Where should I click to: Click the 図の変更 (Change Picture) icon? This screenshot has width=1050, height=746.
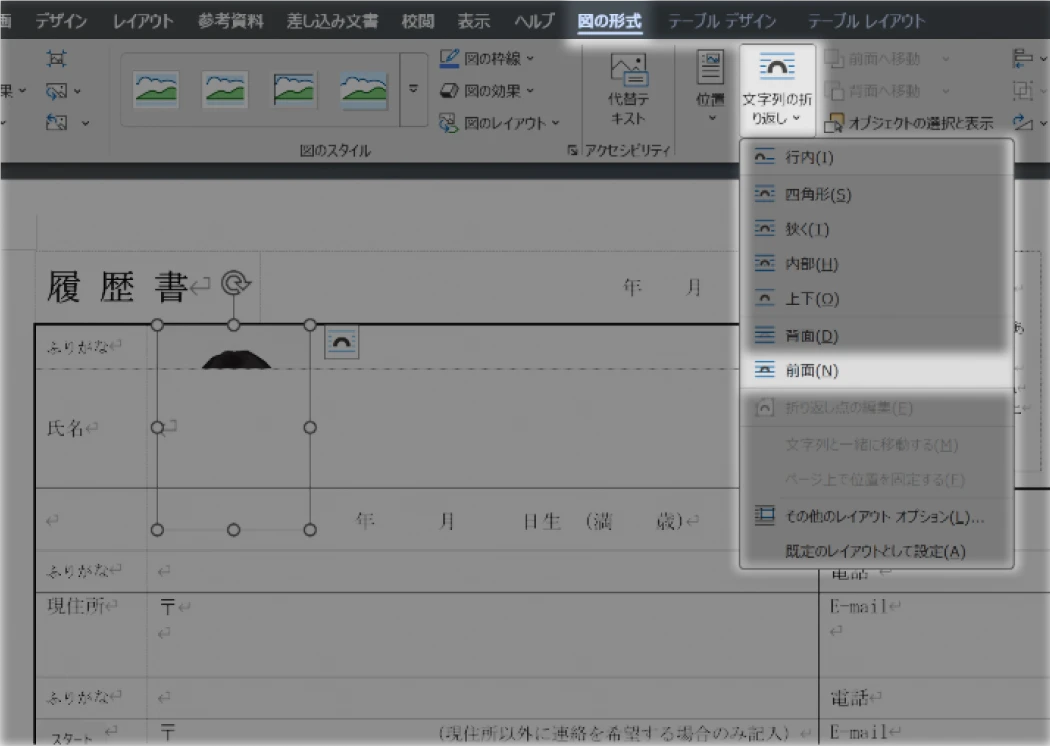(x=55, y=92)
